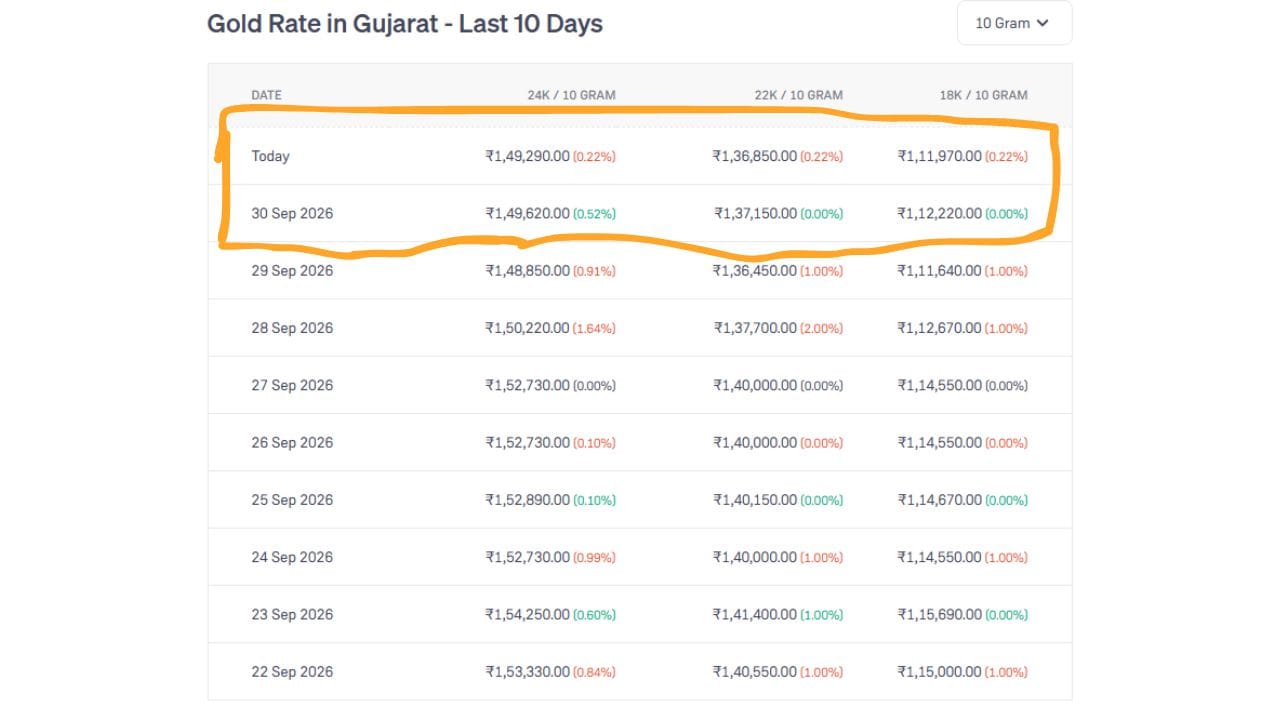This screenshot has width=1280, height=720.
Task: Select the 'Today' date cell
Action: [270, 156]
